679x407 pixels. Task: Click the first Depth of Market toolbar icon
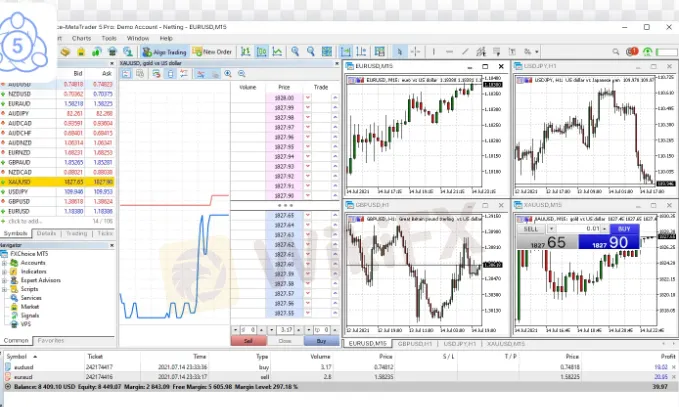click(x=126, y=74)
